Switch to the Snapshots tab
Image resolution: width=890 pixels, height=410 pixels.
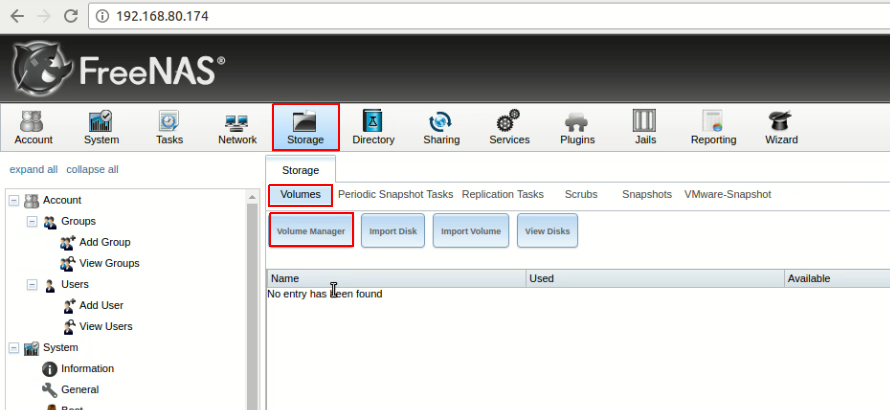pyautogui.click(x=647, y=195)
